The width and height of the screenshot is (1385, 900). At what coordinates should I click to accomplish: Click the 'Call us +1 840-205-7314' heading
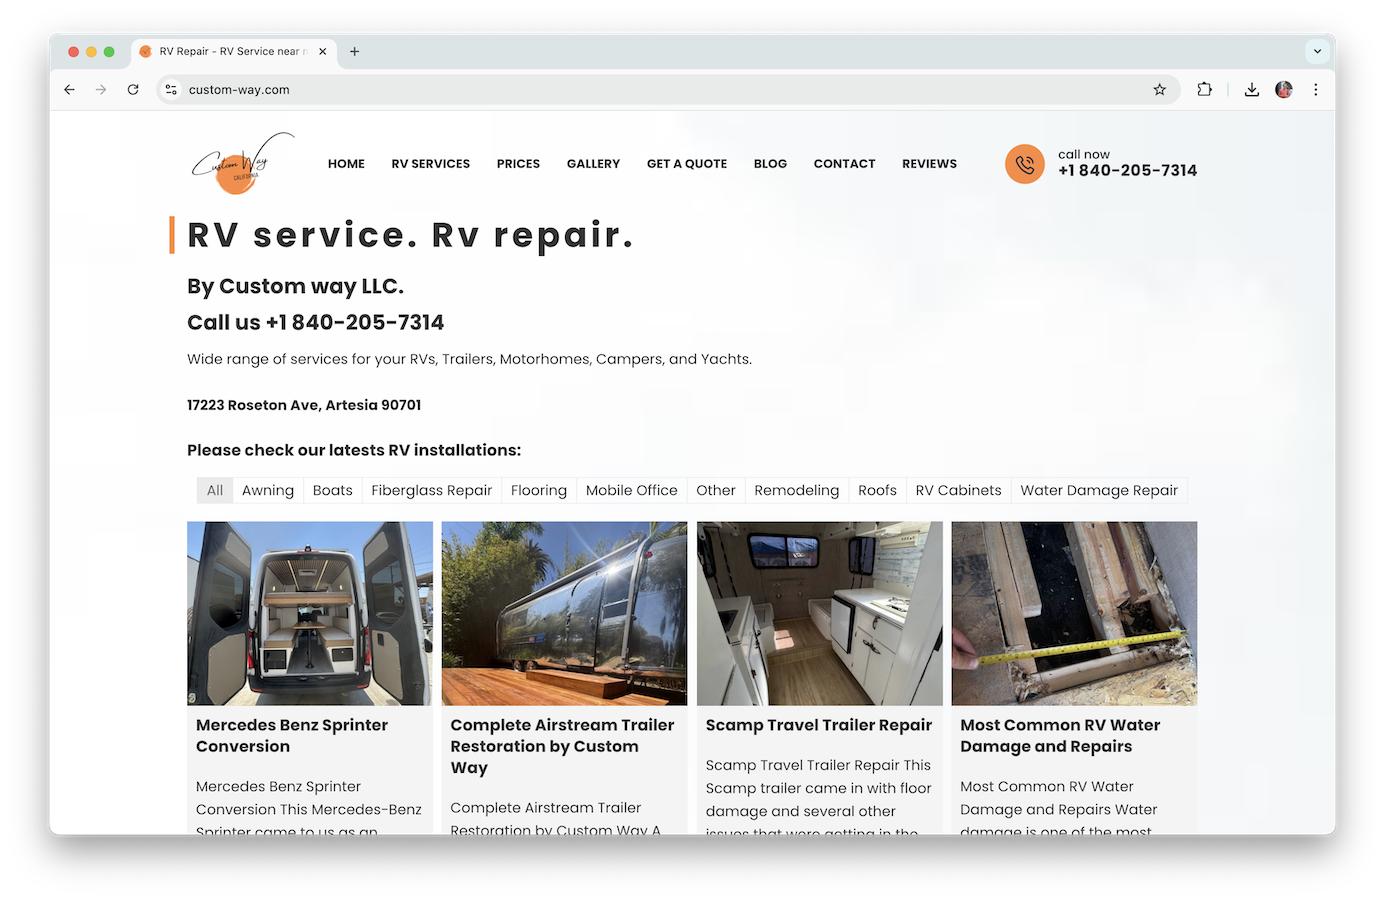point(315,322)
